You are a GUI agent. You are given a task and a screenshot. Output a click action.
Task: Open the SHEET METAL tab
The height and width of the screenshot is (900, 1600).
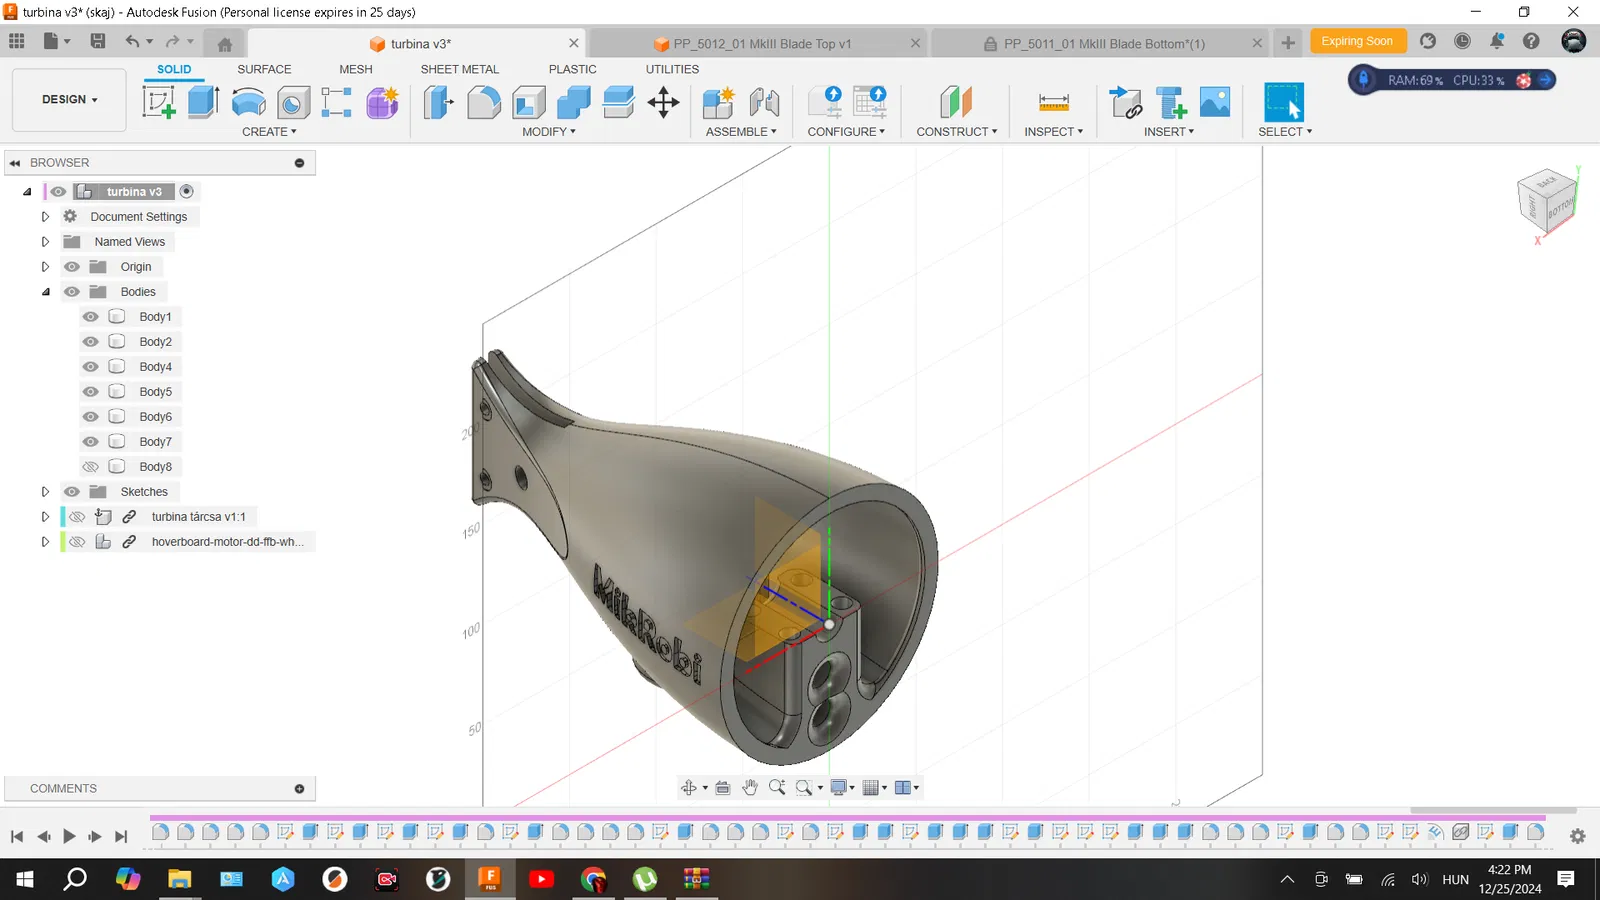coord(459,69)
